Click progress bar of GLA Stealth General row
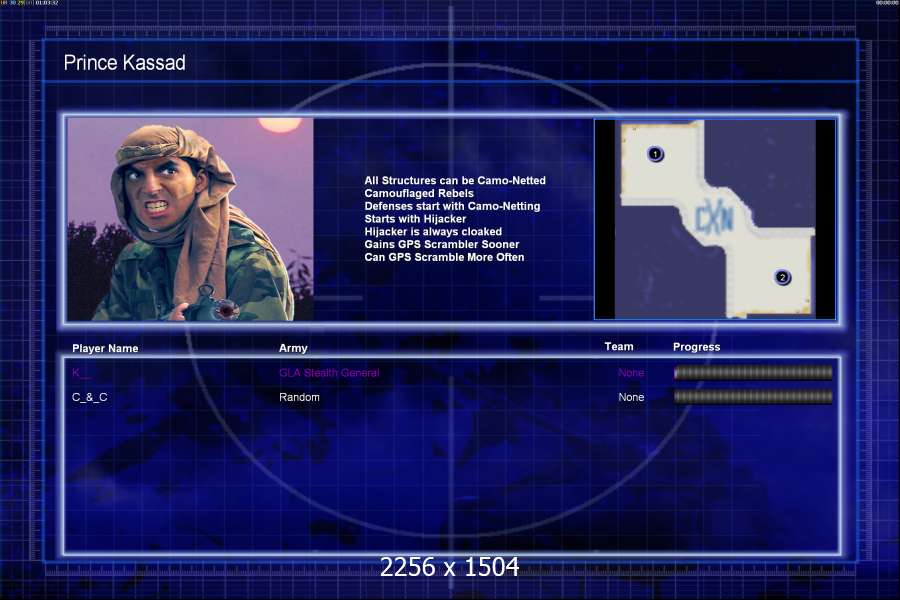900x600 pixels. point(753,373)
